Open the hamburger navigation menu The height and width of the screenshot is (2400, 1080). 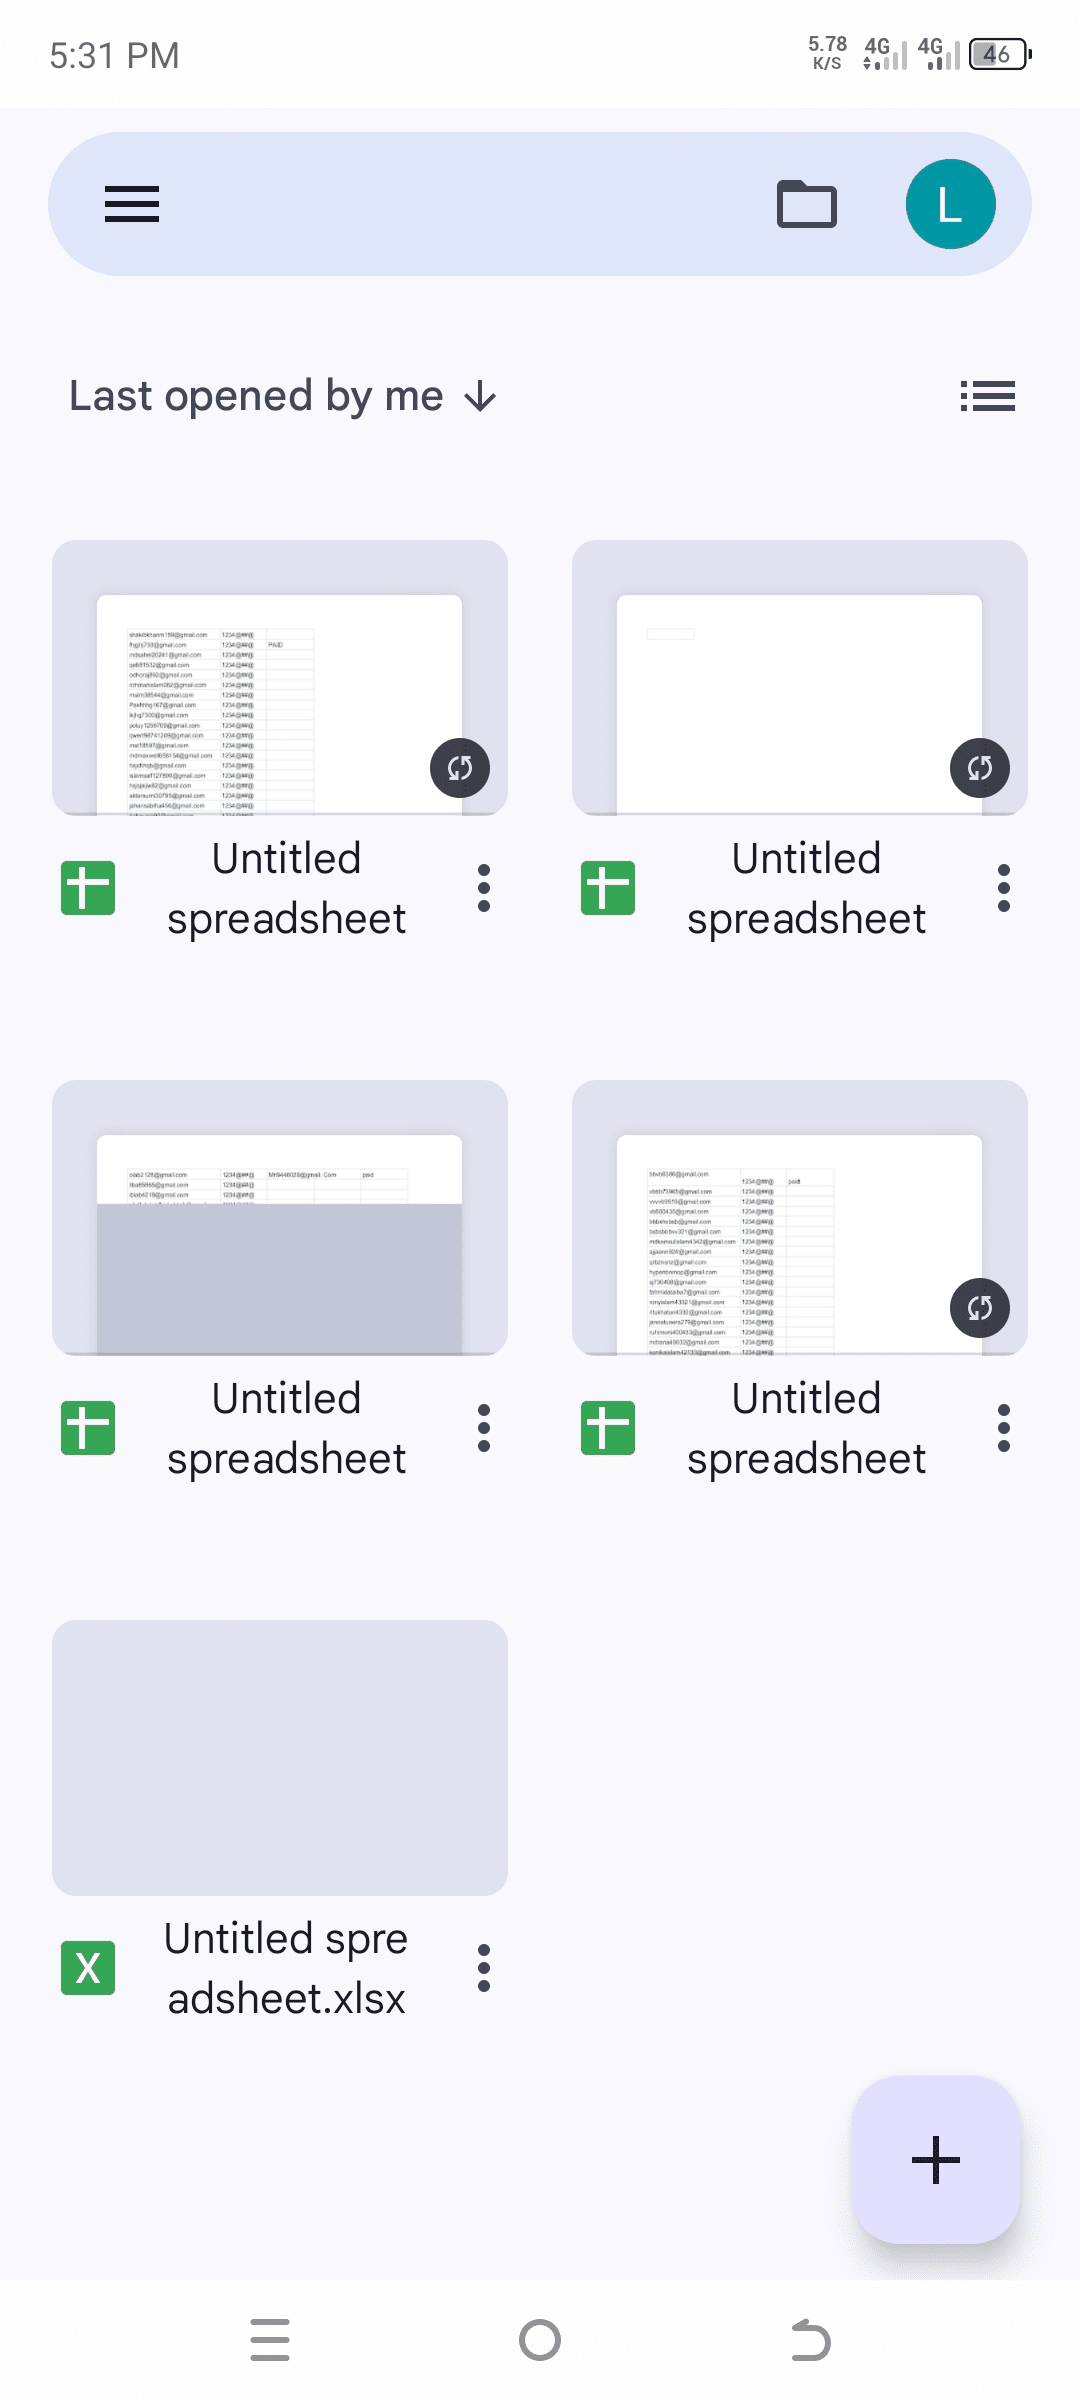(132, 204)
